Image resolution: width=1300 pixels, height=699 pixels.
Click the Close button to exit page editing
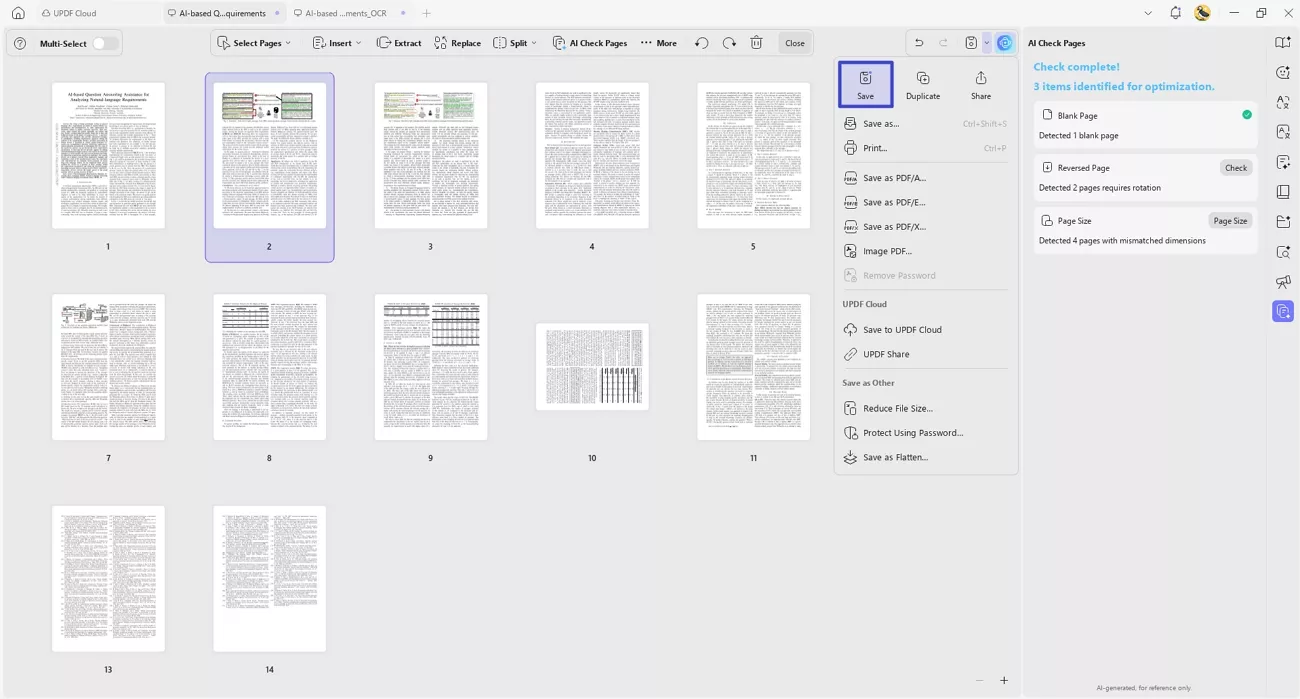click(794, 43)
